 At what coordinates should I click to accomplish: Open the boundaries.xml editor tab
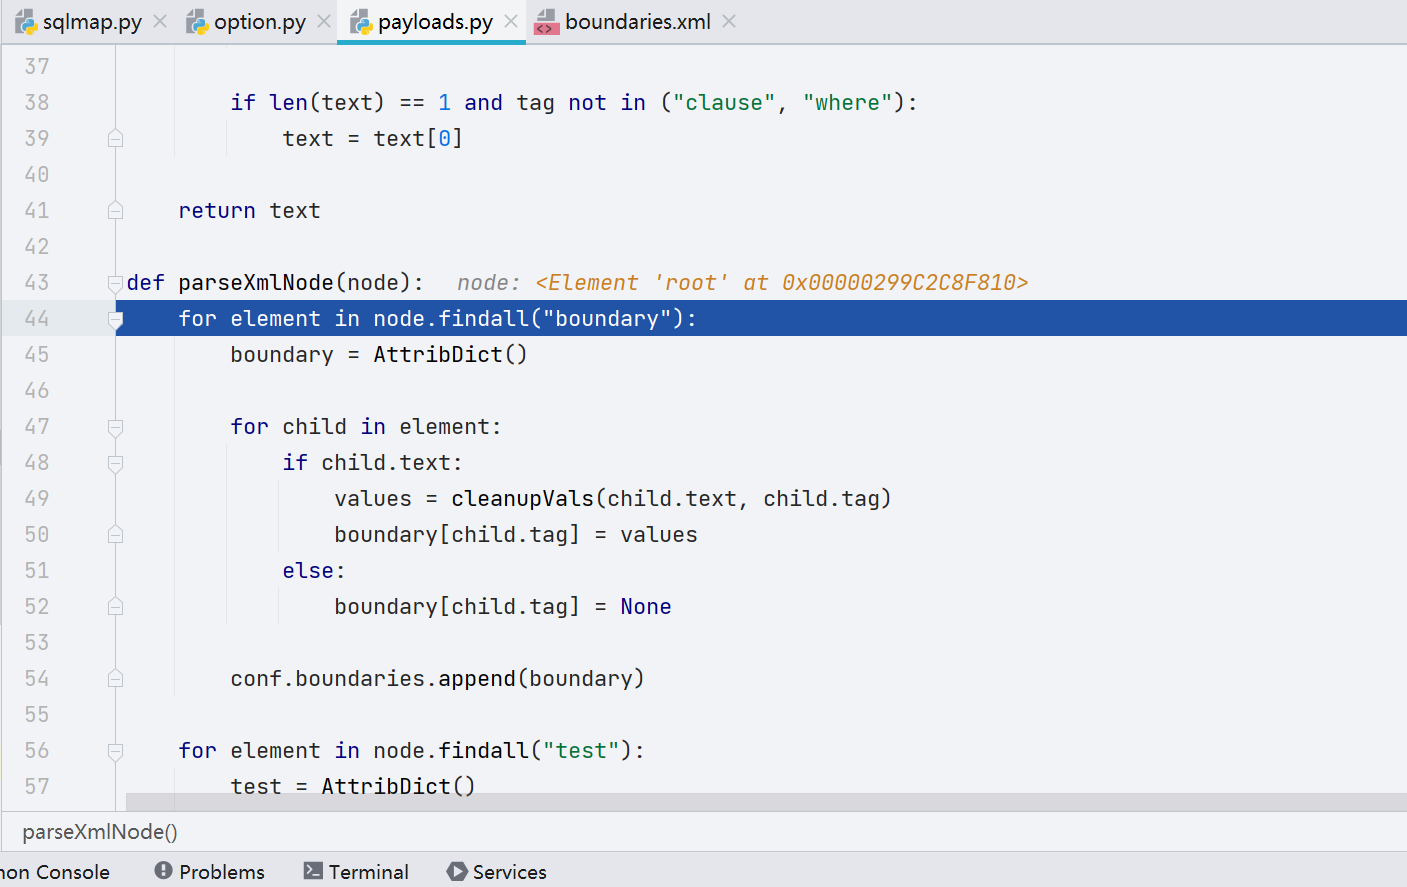(637, 22)
